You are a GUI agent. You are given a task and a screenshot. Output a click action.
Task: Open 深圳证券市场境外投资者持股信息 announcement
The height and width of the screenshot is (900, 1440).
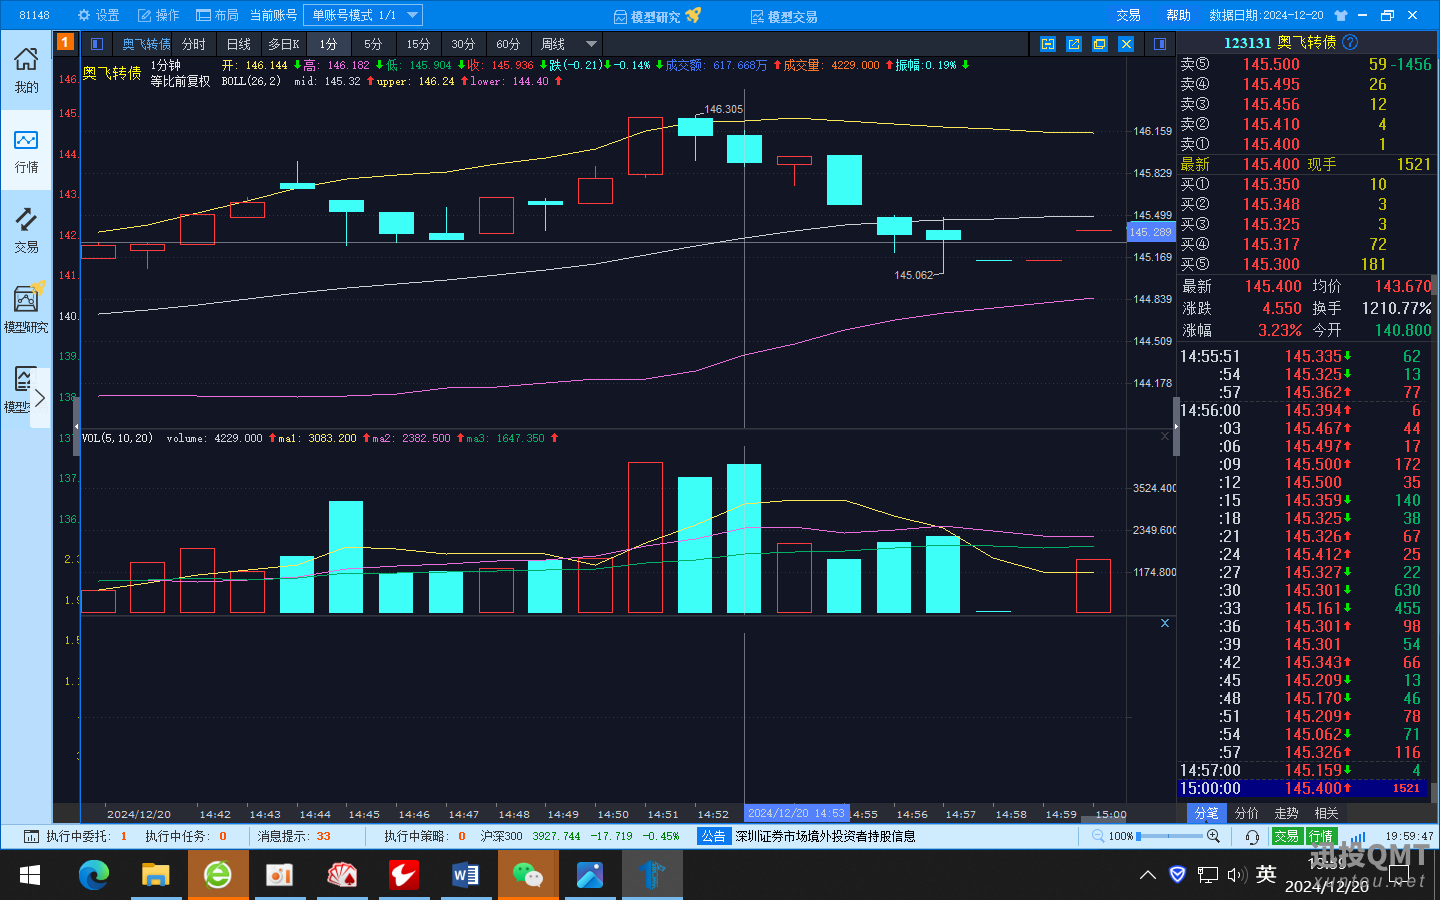click(825, 836)
